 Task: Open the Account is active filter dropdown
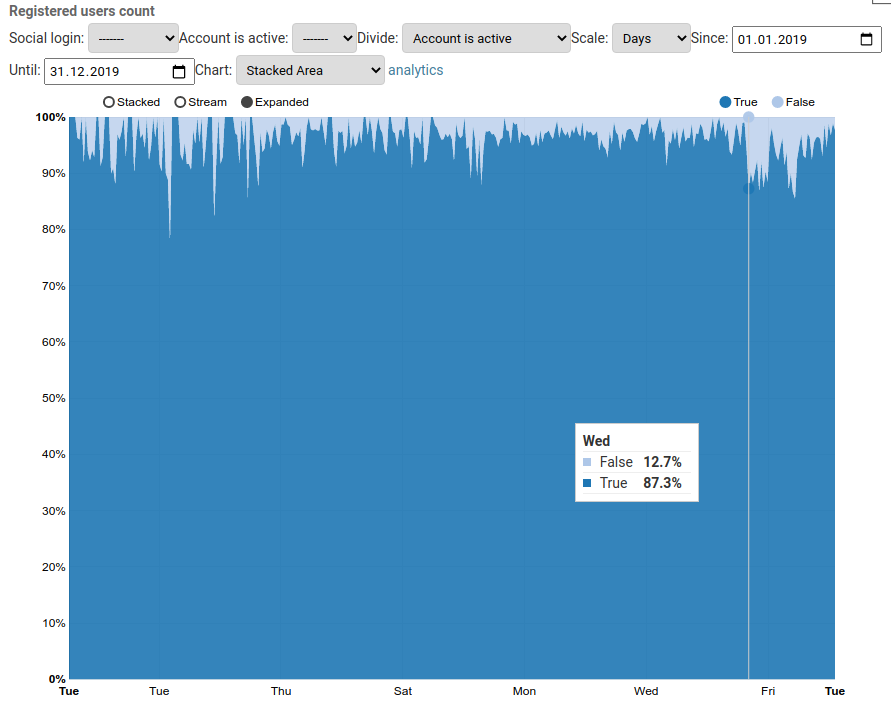[324, 39]
